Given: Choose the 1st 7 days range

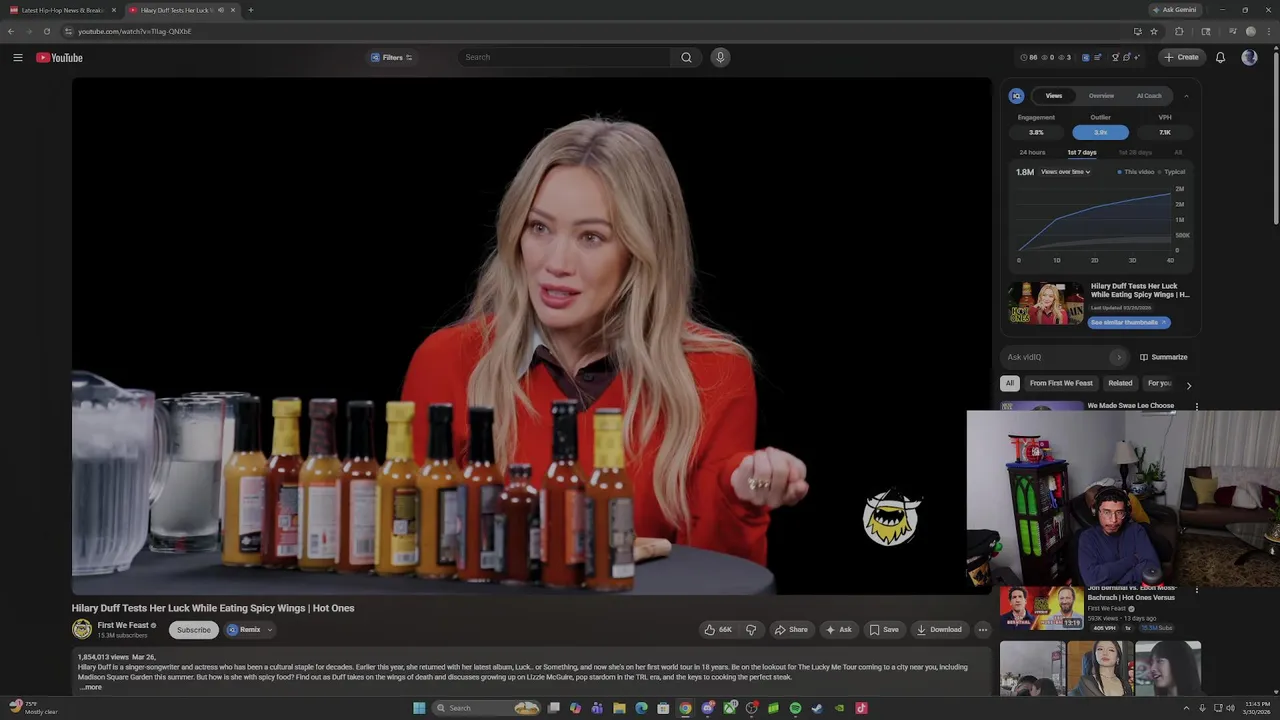Looking at the screenshot, I should pos(1082,152).
